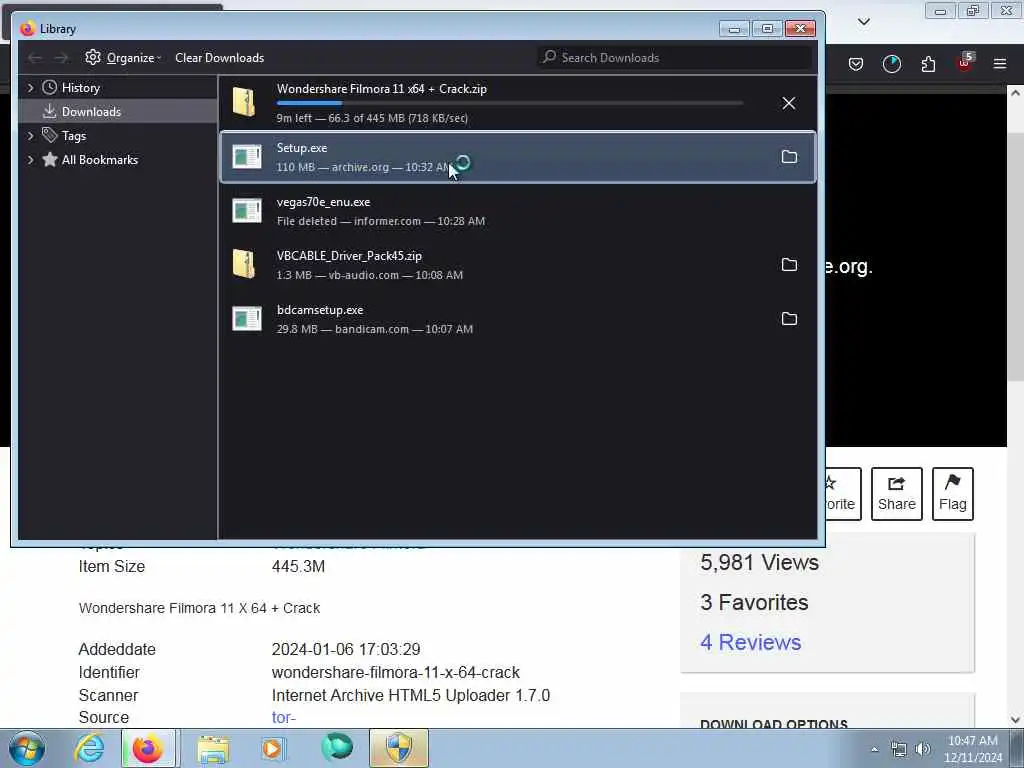Image resolution: width=1024 pixels, height=768 pixels.
Task: Click Clear Downloads button
Action: click(x=219, y=57)
